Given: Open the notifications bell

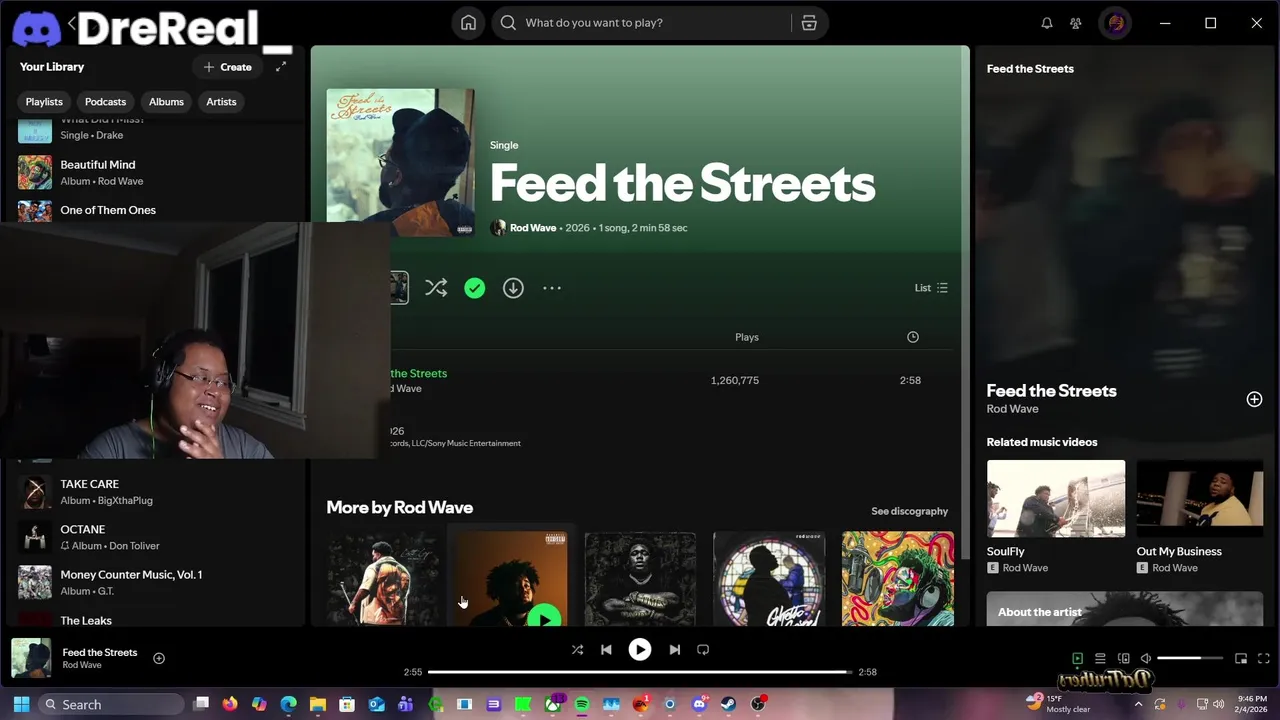Looking at the screenshot, I should coord(1047,23).
